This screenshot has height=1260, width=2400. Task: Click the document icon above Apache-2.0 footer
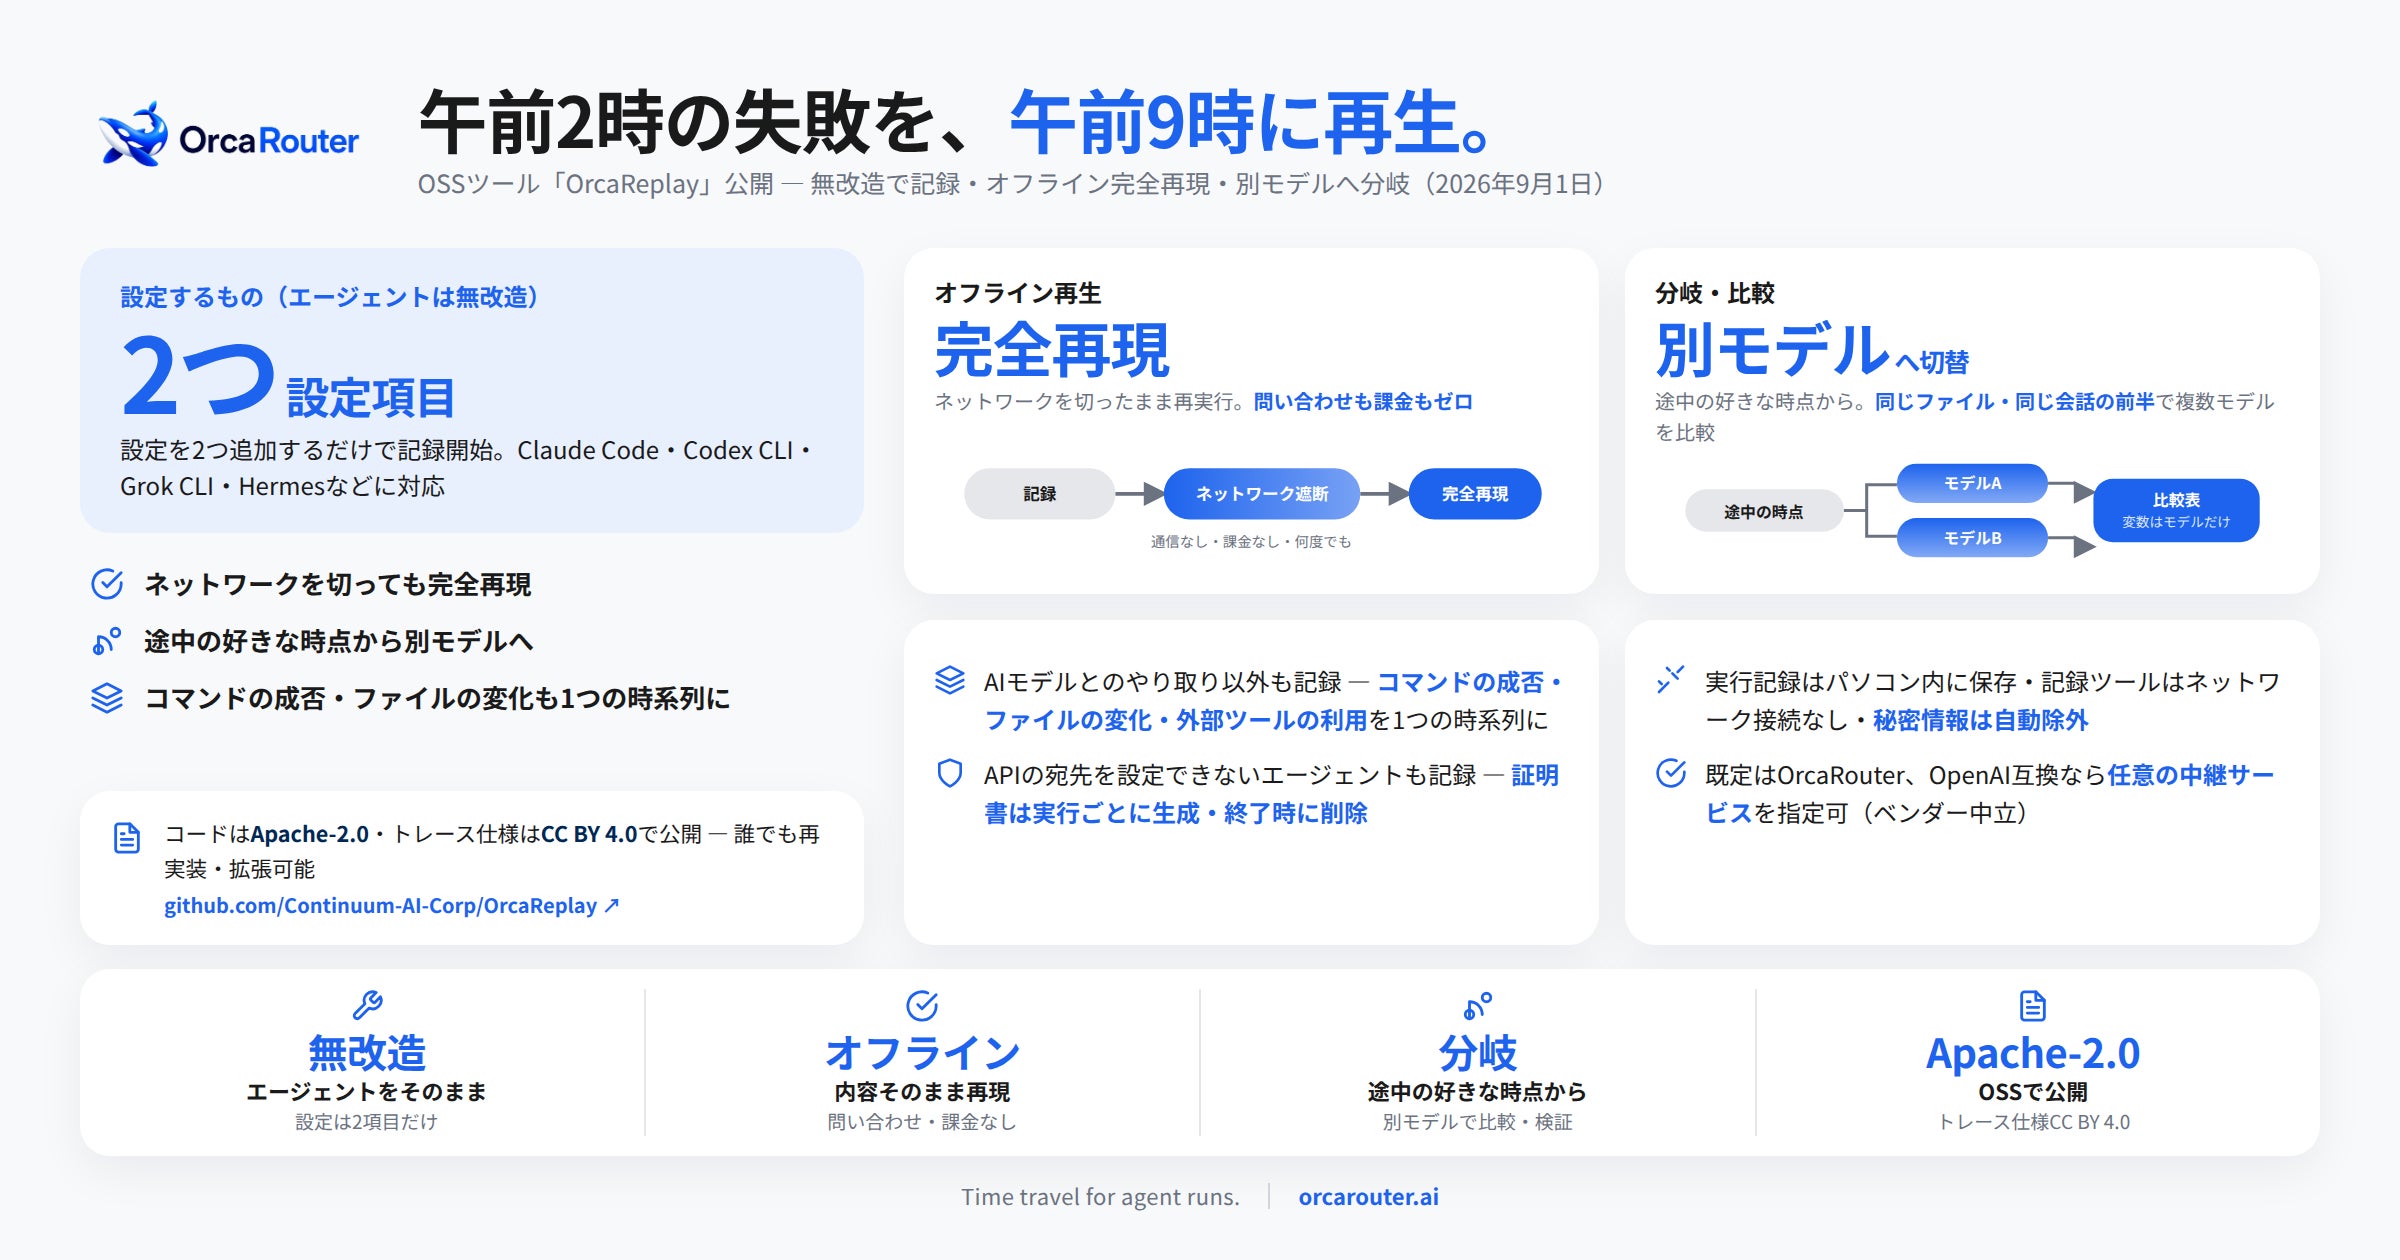[2033, 1005]
